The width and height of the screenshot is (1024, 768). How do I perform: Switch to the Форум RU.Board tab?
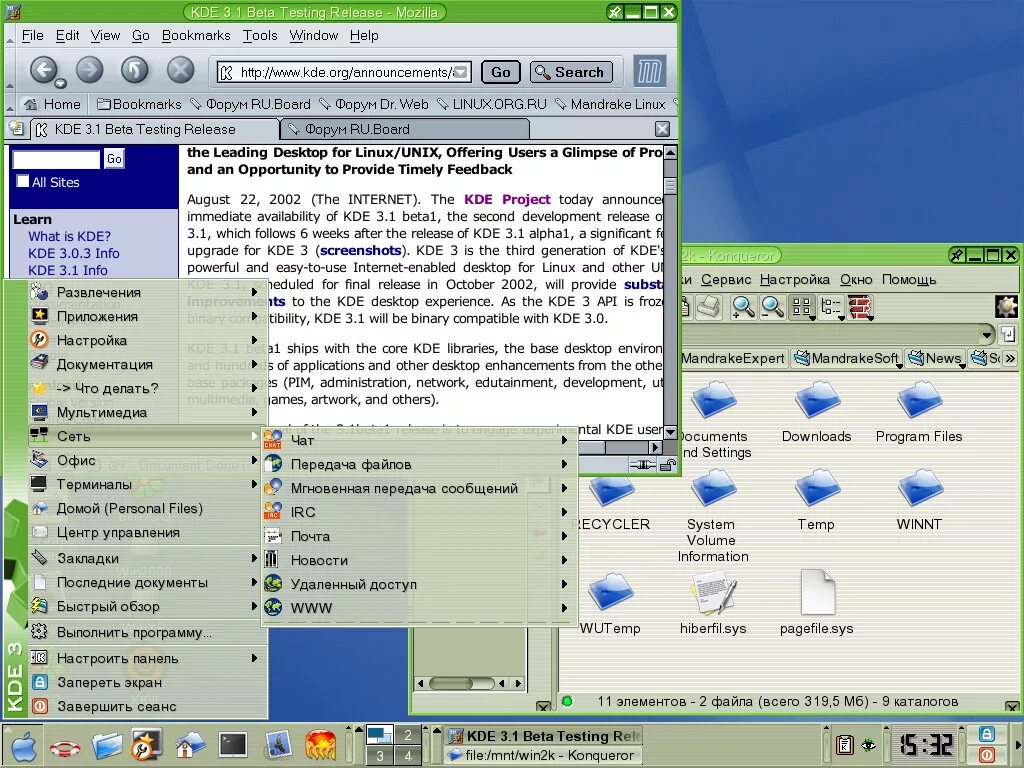(404, 129)
